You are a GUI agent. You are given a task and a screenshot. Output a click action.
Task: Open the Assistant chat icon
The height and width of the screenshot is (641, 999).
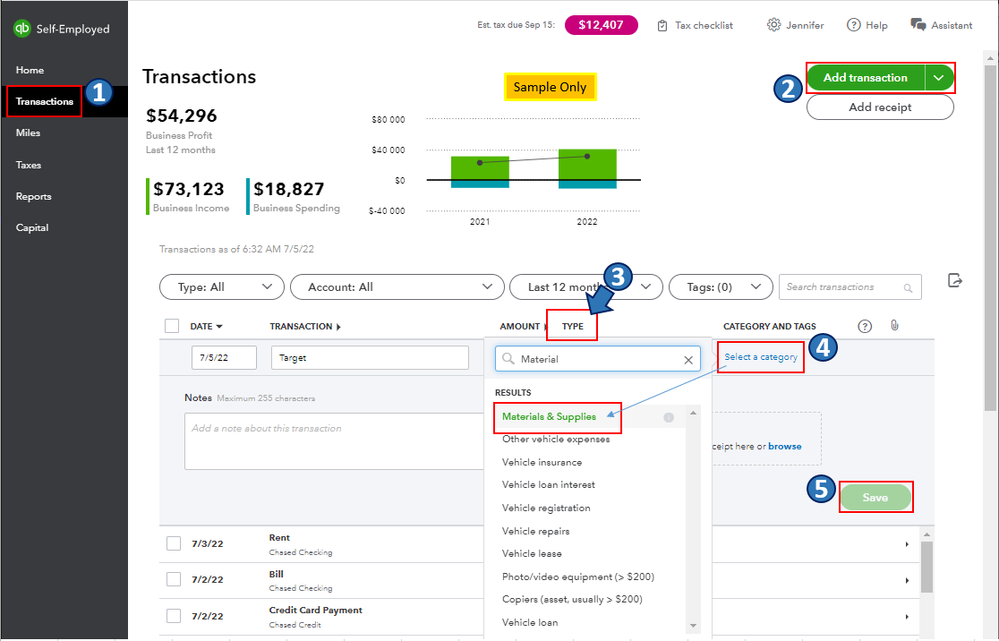(x=918, y=25)
